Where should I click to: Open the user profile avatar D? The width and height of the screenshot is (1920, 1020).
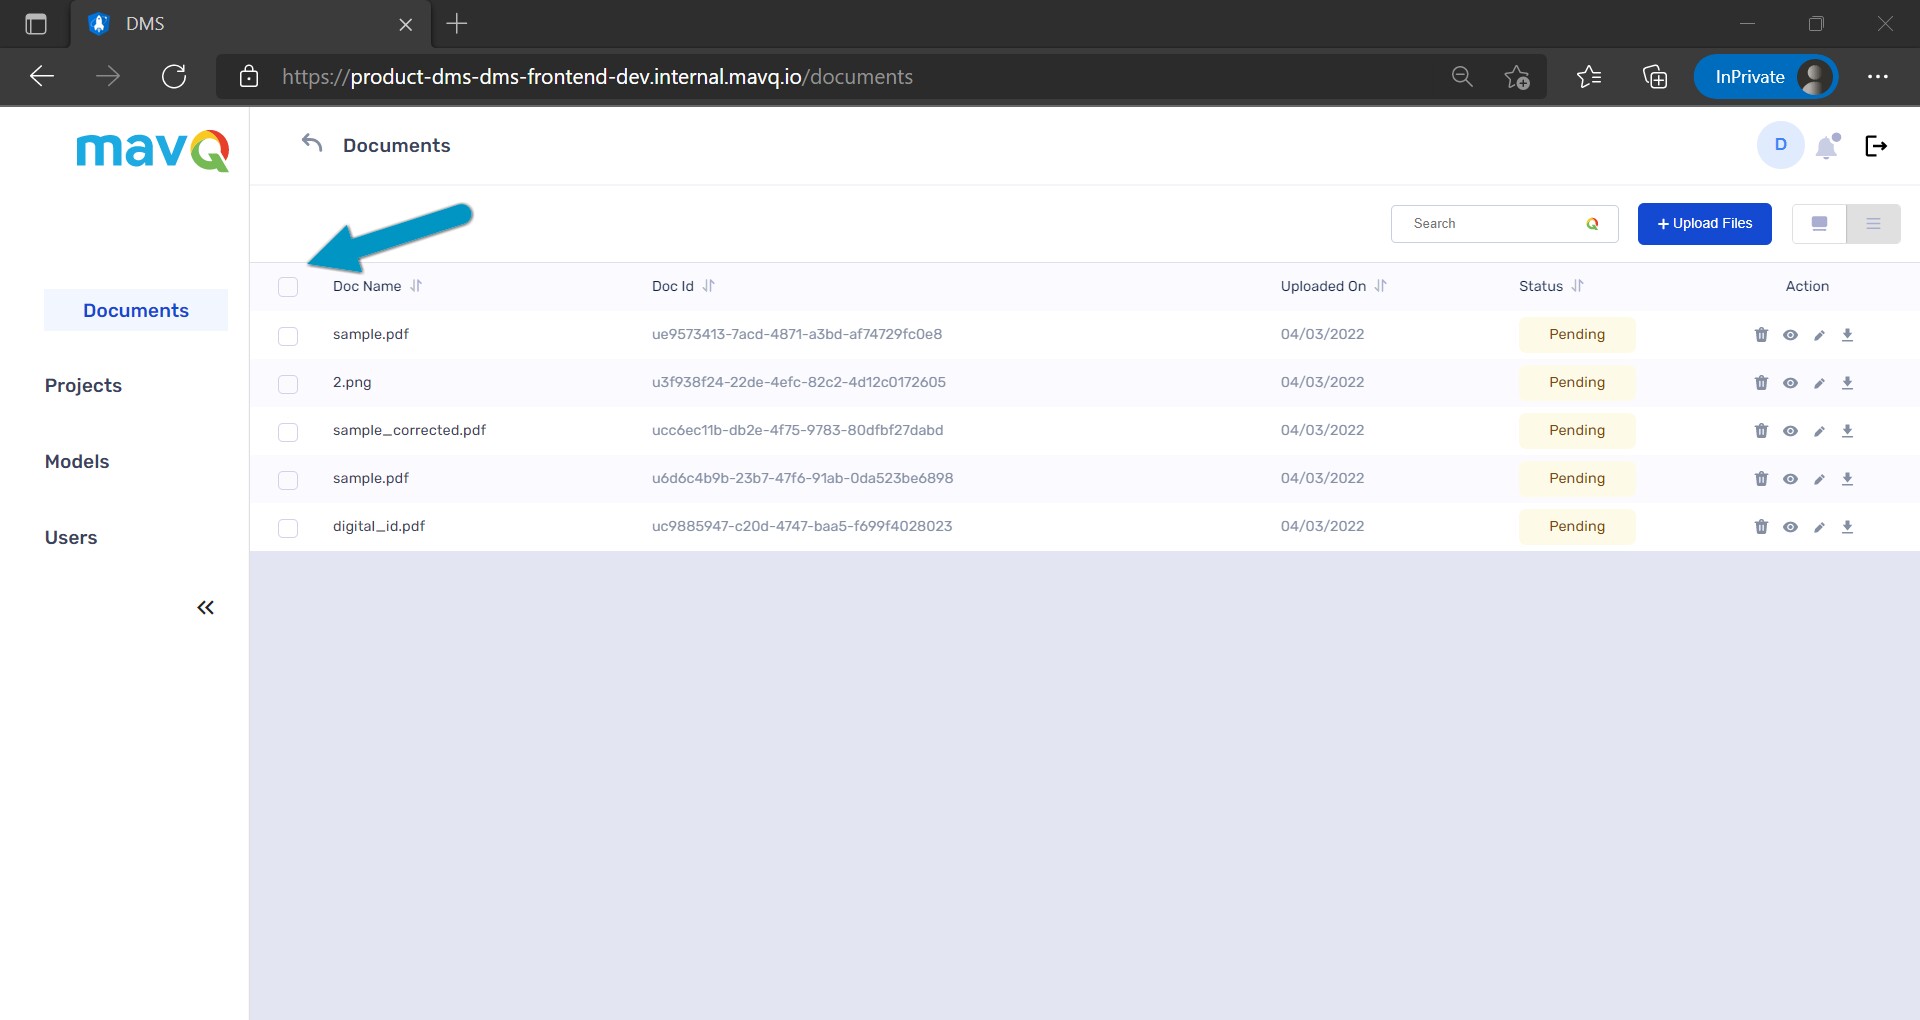(x=1780, y=145)
